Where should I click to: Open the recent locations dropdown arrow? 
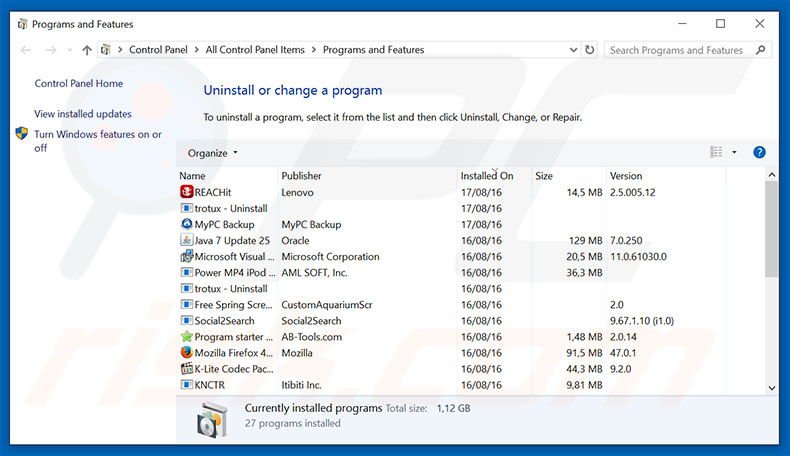pos(70,50)
